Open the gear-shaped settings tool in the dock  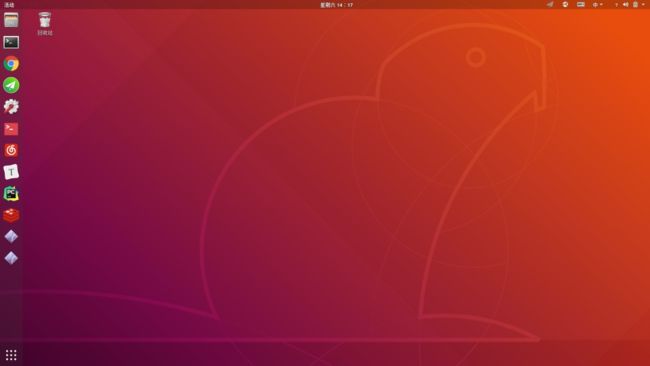11,107
